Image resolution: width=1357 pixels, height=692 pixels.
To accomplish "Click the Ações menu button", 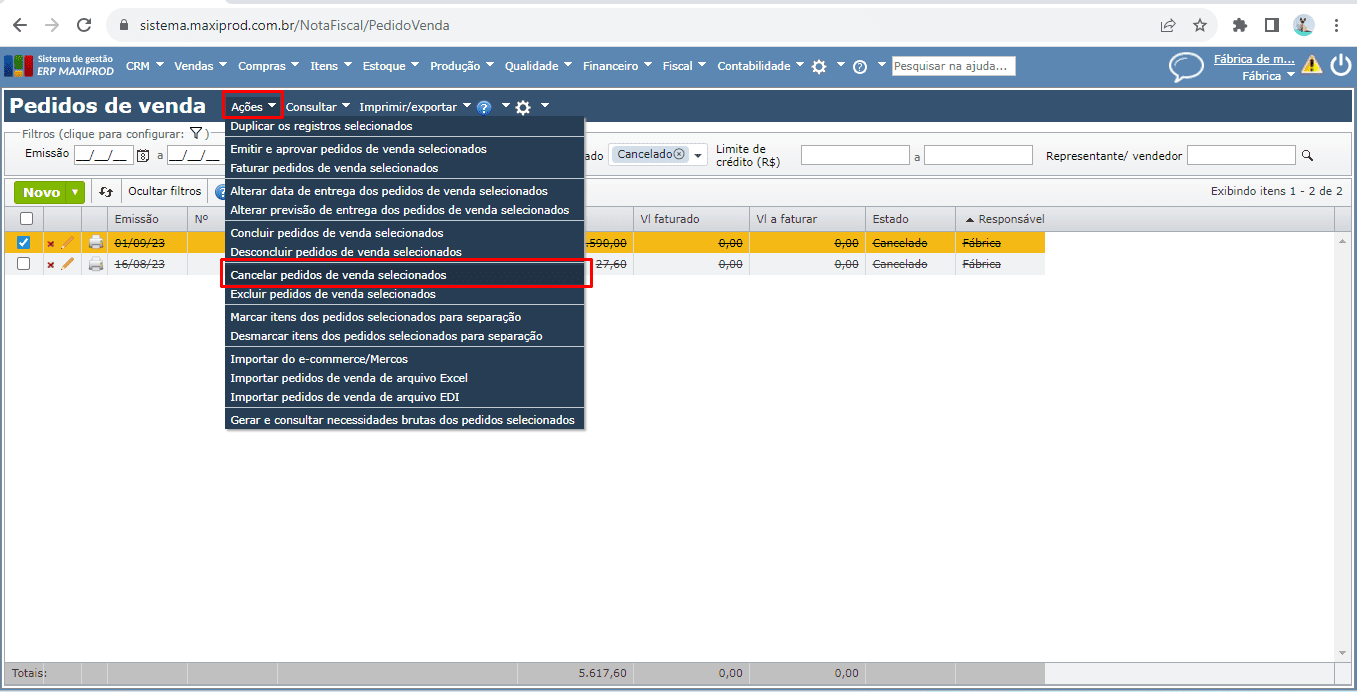I will click(253, 107).
